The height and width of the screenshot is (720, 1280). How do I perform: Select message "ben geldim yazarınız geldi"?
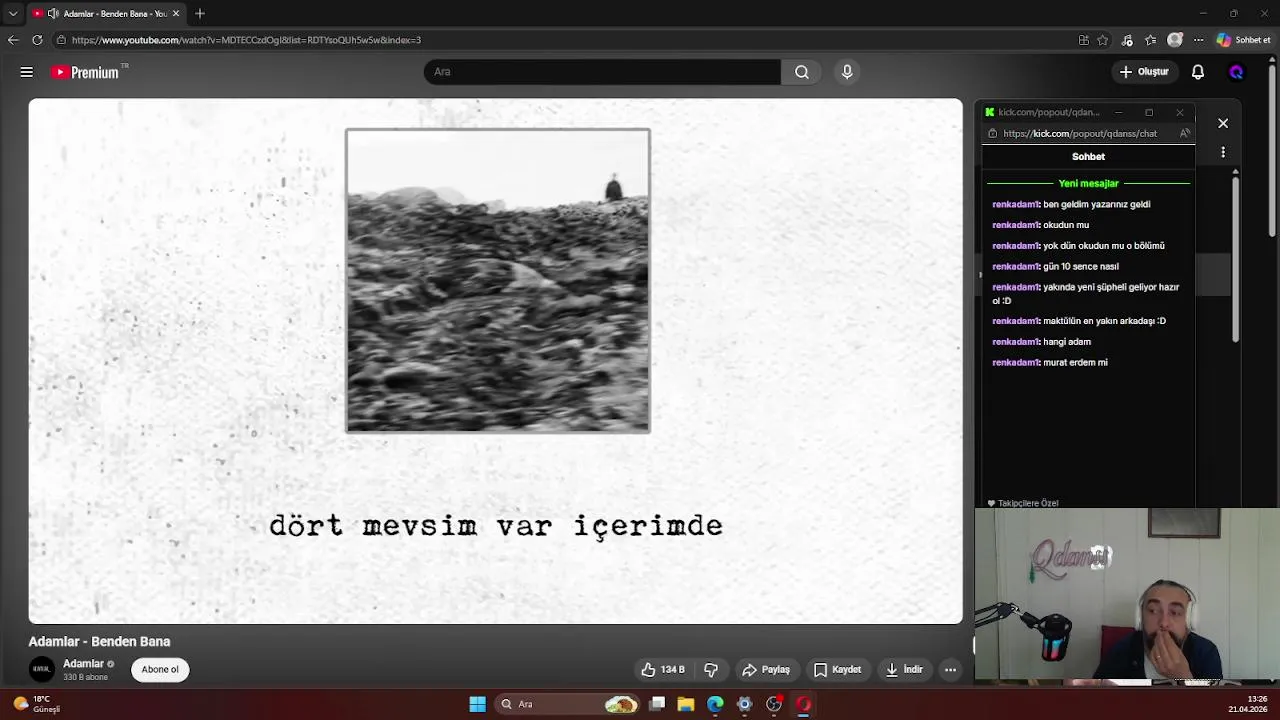click(1096, 204)
